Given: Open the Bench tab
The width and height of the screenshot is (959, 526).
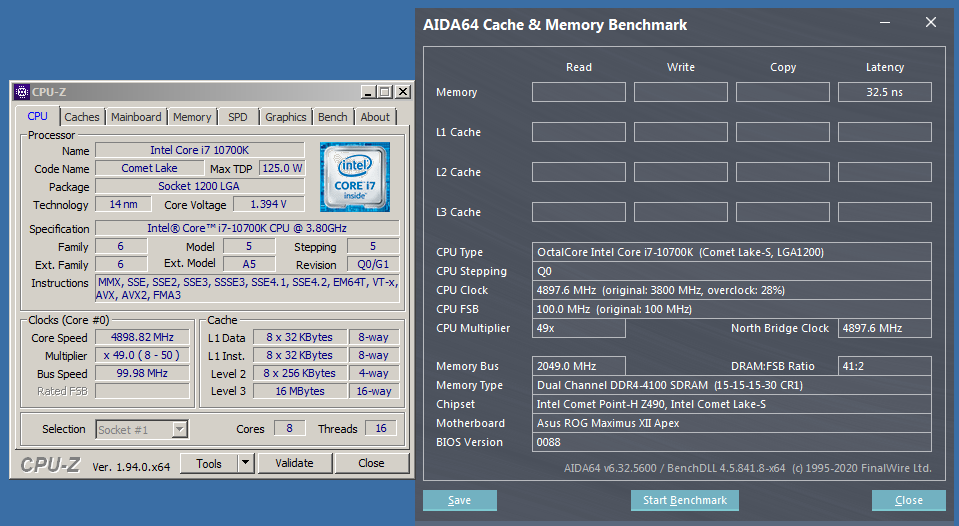Looking at the screenshot, I should [333, 117].
